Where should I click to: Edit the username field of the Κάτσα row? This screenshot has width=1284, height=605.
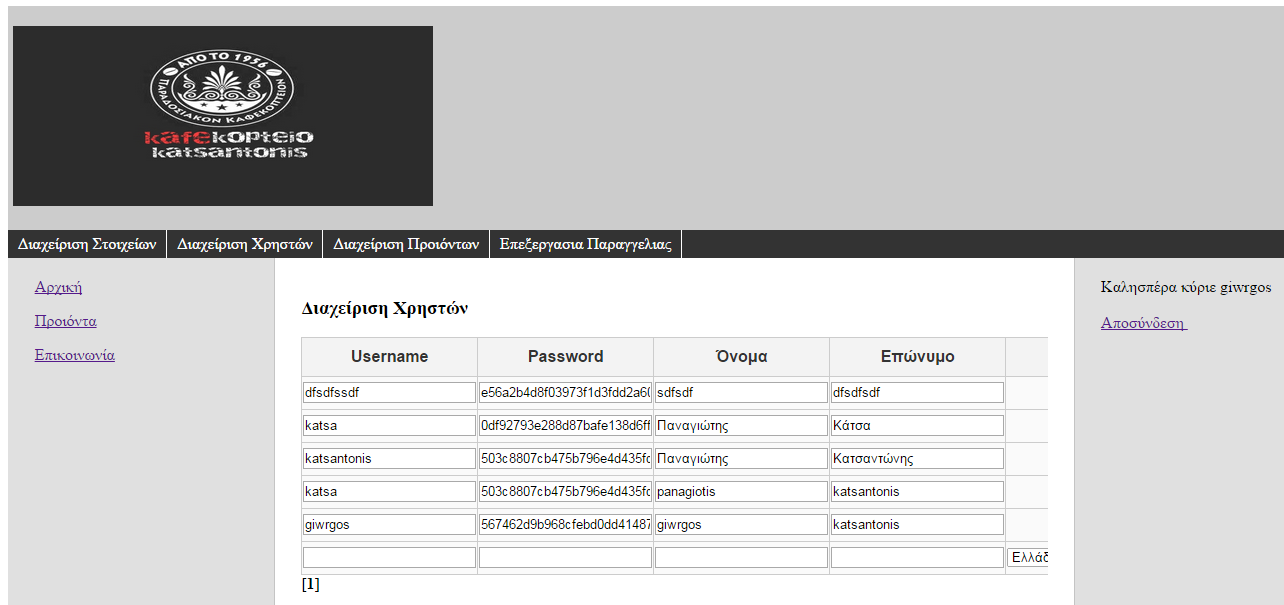(x=389, y=426)
